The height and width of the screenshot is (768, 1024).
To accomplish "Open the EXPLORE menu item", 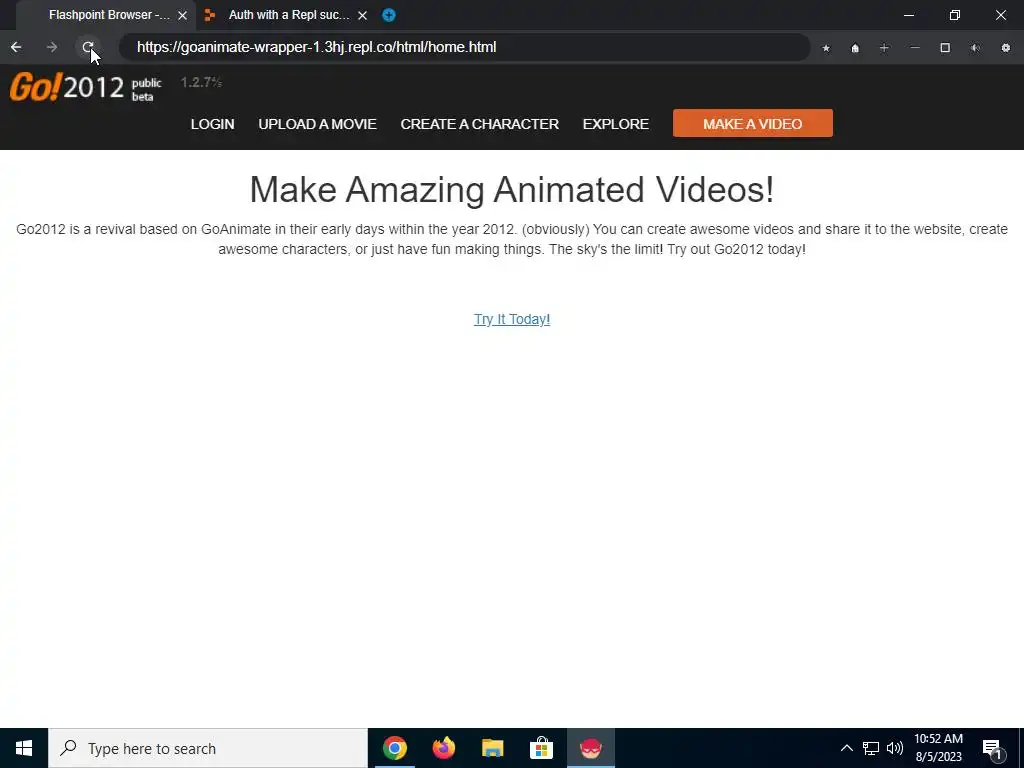I will (x=616, y=124).
